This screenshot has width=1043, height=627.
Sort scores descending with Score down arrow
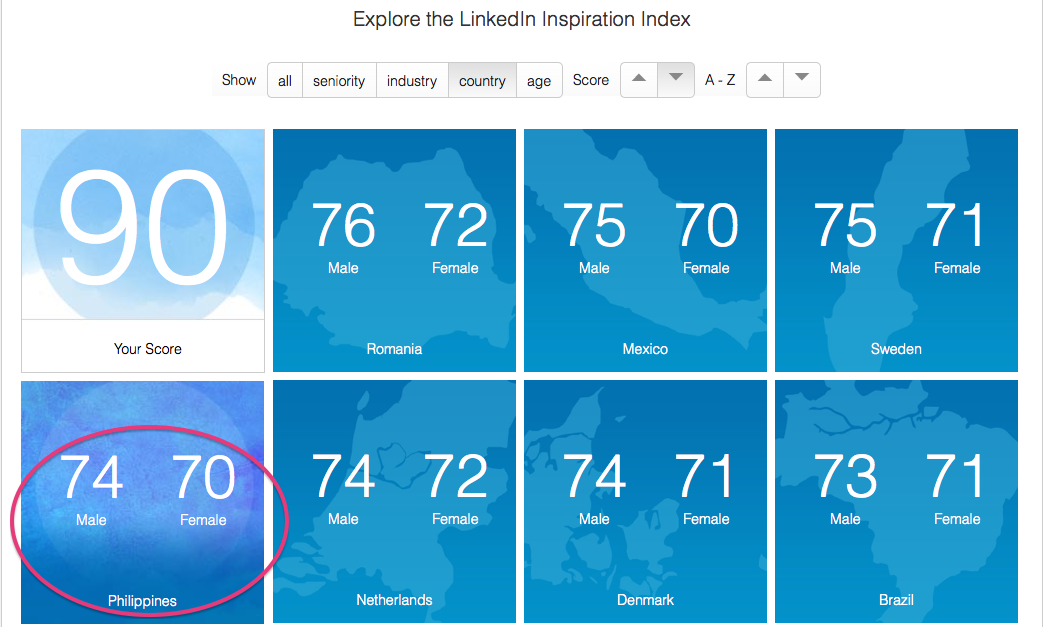(676, 80)
